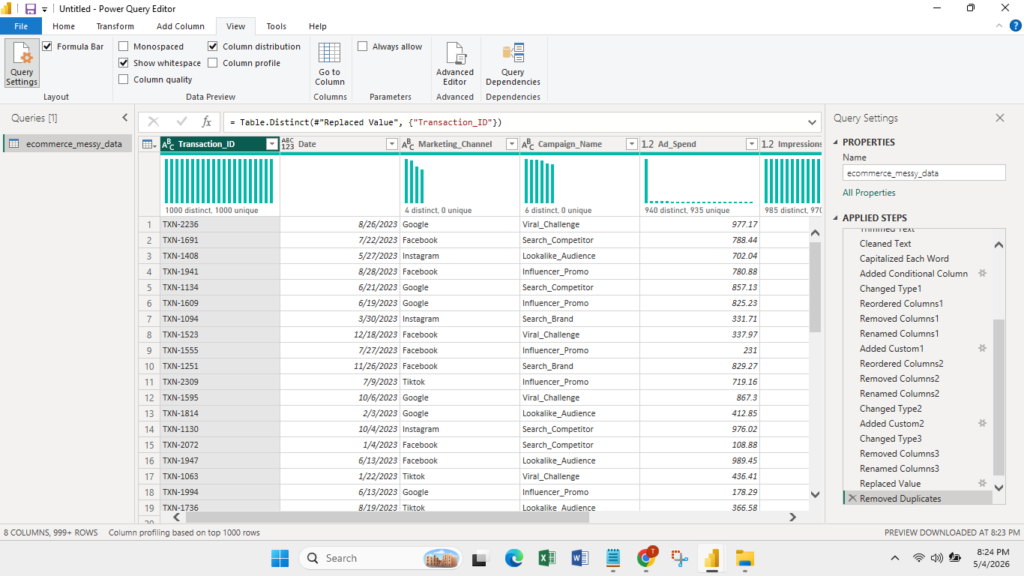Click Ad_Spend decimal type icon
This screenshot has width=1024, height=576.
click(x=647, y=144)
